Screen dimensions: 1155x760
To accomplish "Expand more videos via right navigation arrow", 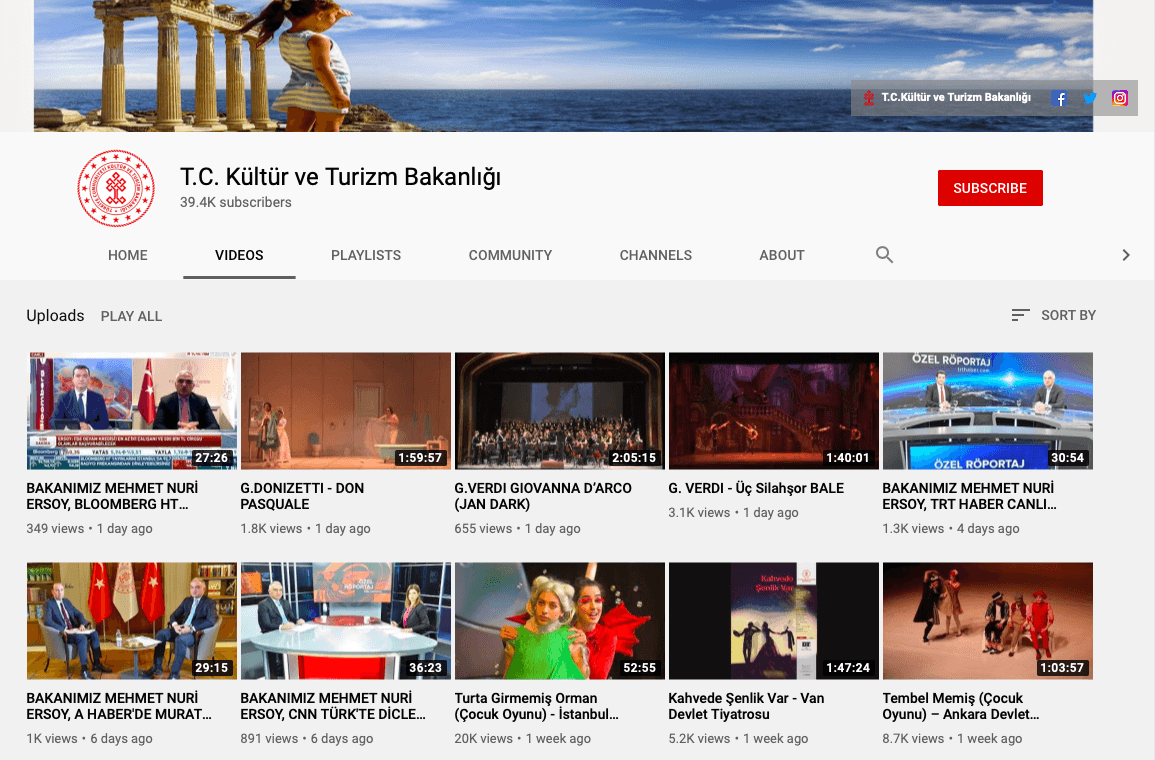I will coord(1126,255).
